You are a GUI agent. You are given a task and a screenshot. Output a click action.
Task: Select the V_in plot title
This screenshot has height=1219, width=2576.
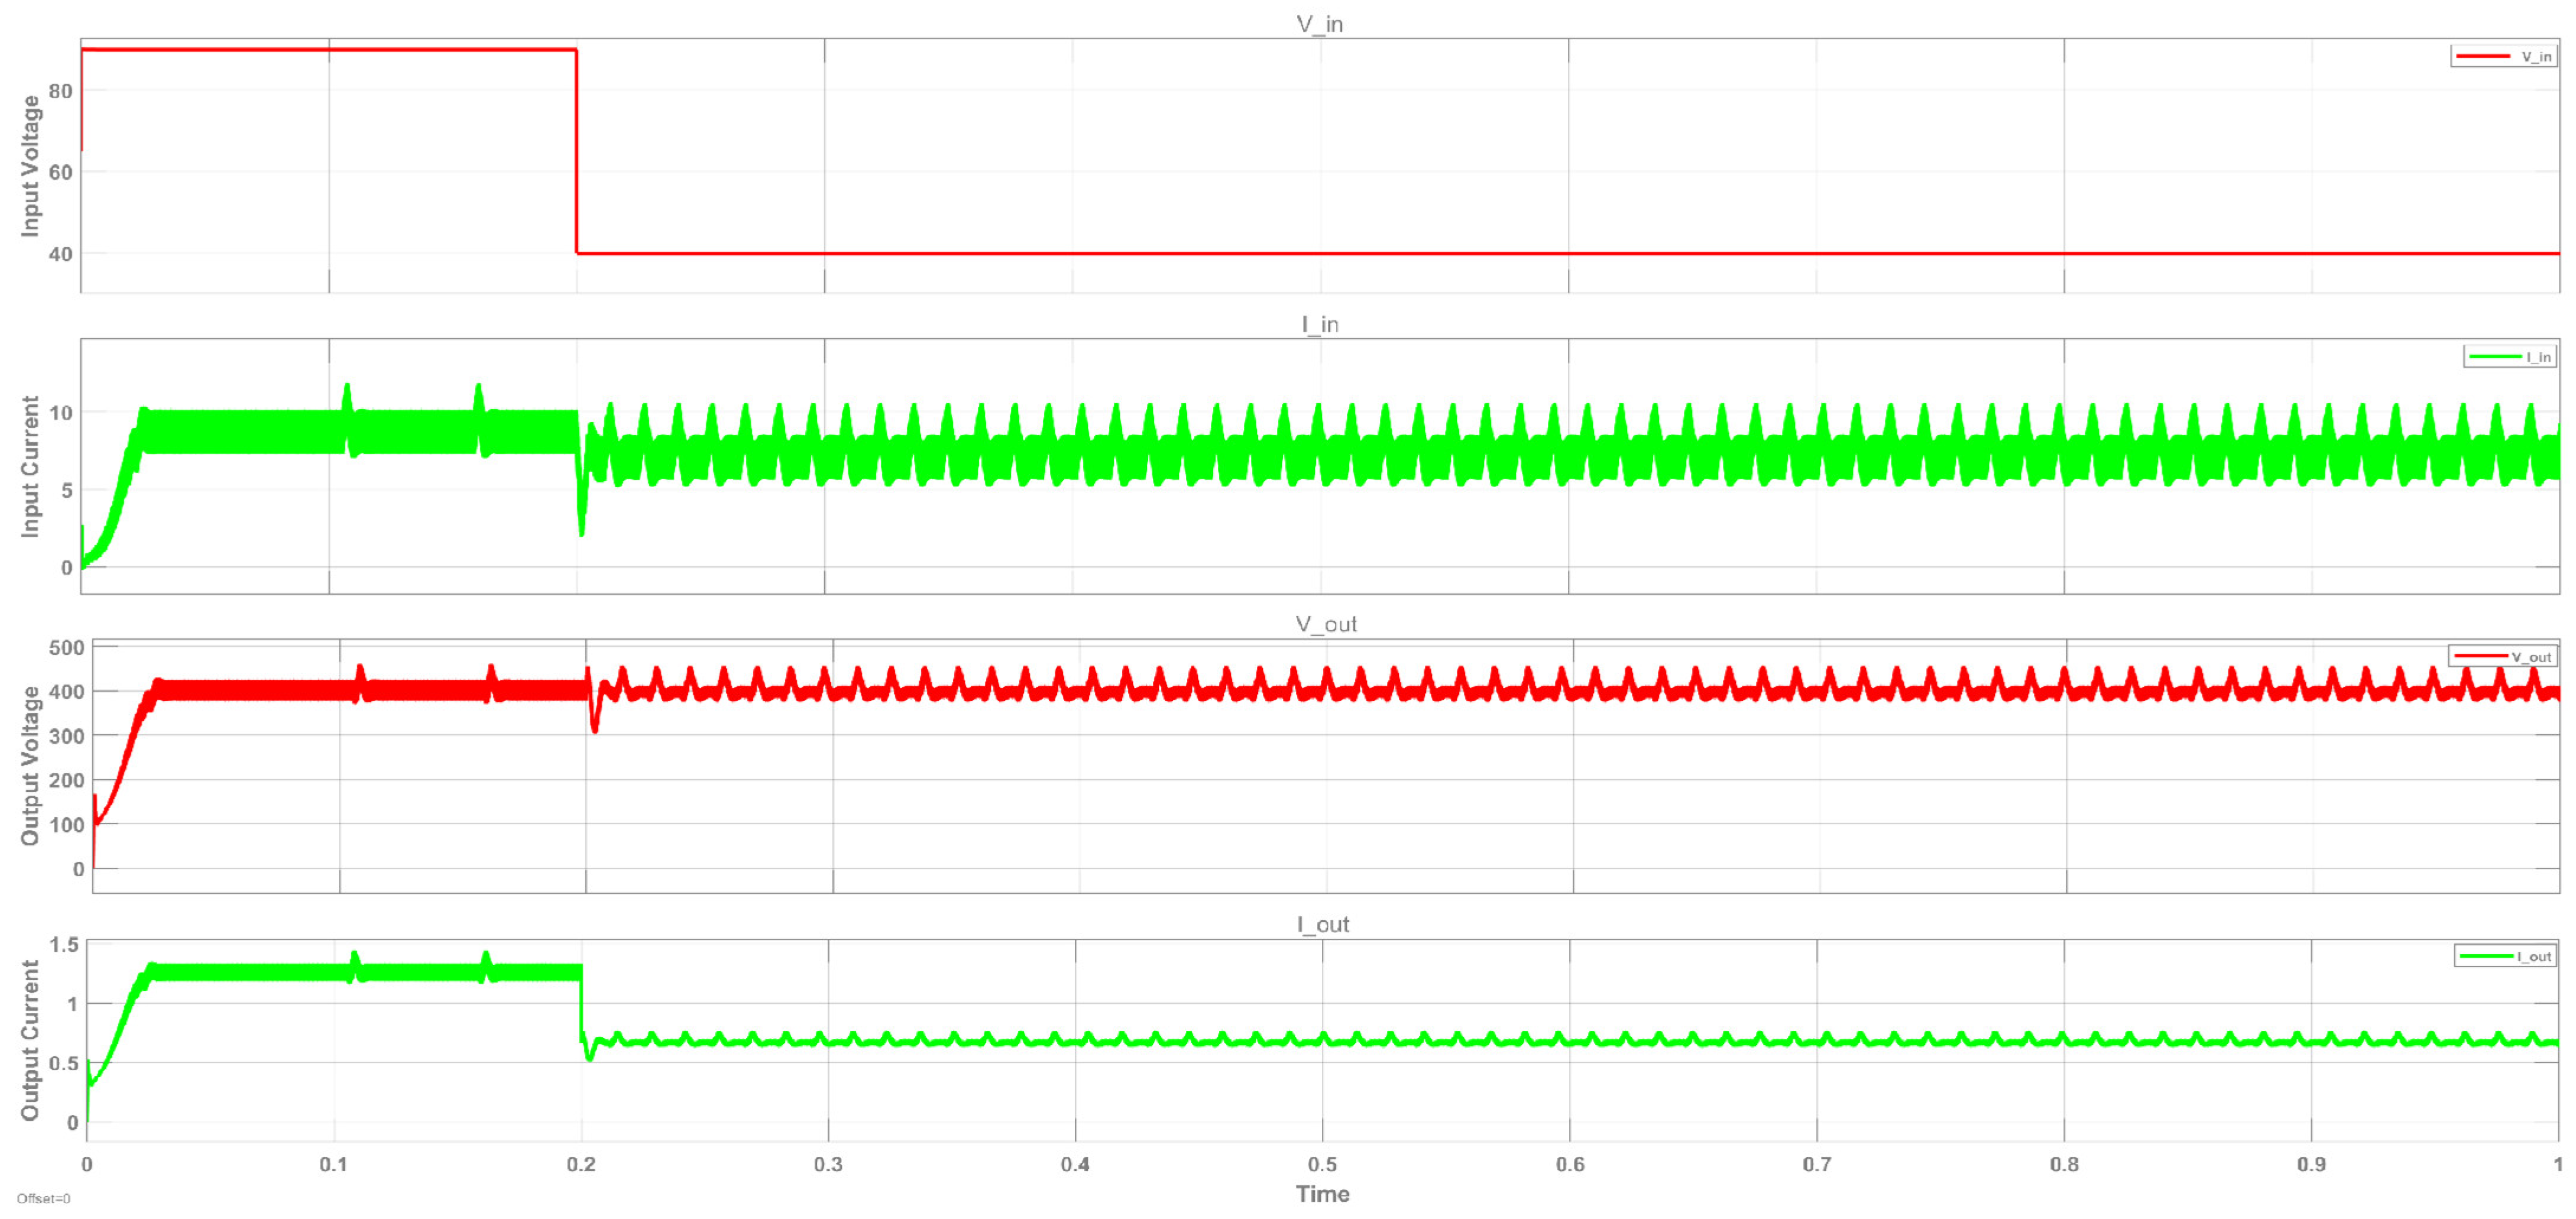(1319, 24)
